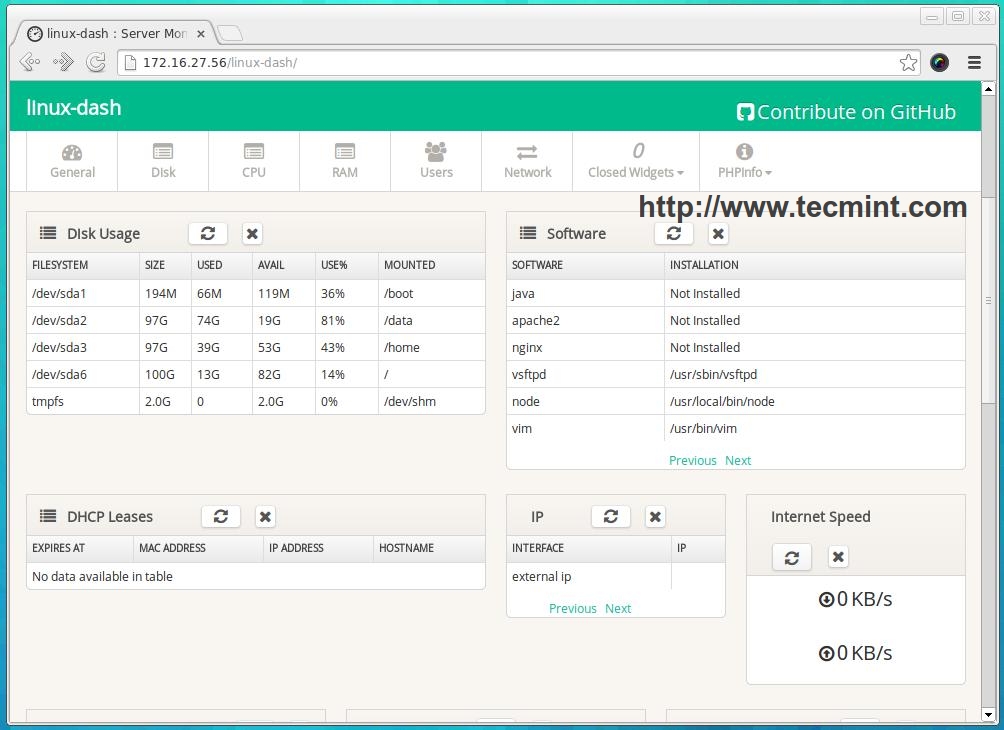Refresh the Disk Usage widget
This screenshot has height=730, width=1004.
coord(208,233)
